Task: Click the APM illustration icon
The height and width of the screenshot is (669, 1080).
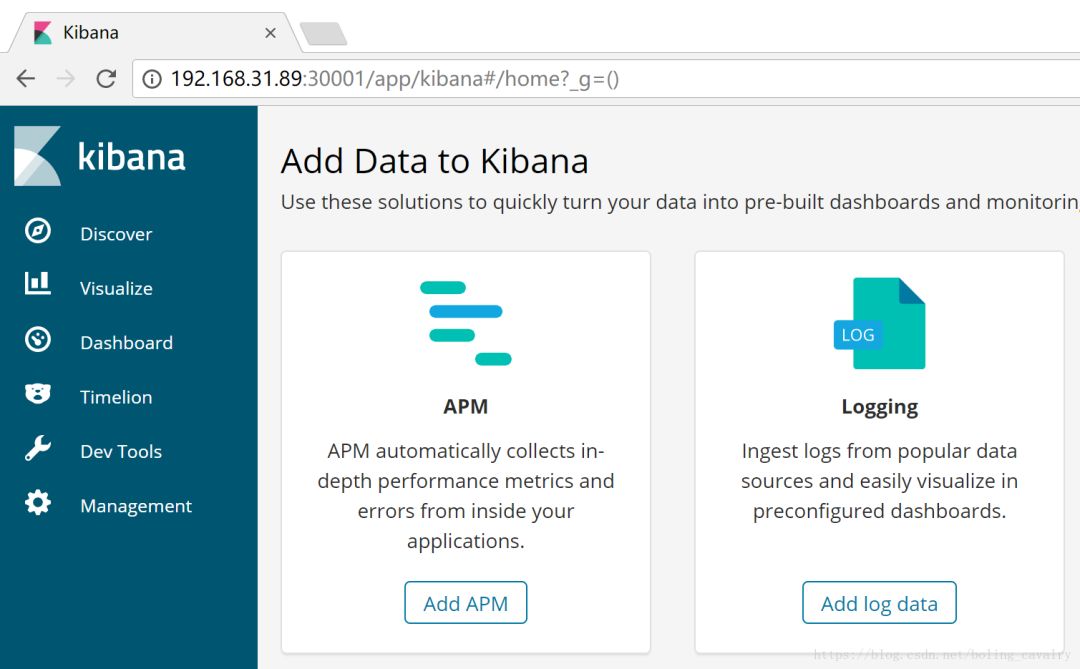Action: [x=465, y=323]
